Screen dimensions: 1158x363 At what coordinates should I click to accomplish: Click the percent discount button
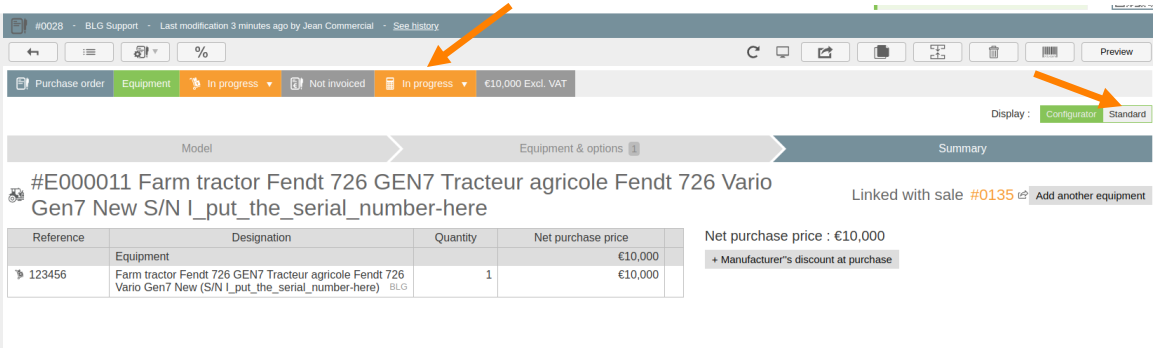[202, 52]
